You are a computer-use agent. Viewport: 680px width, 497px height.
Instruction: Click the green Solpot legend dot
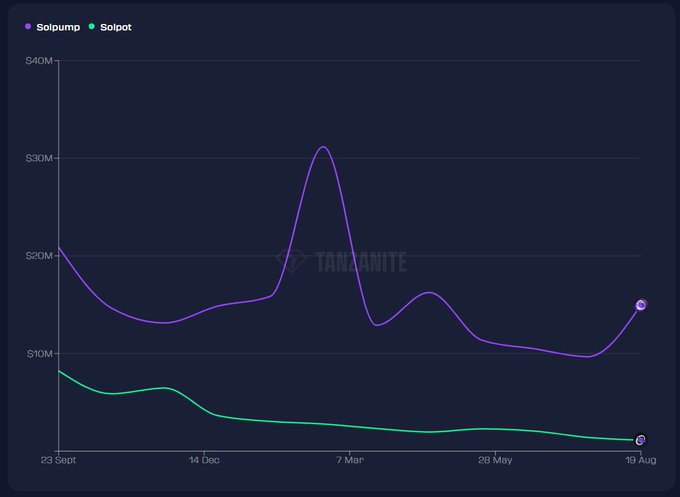point(92,26)
